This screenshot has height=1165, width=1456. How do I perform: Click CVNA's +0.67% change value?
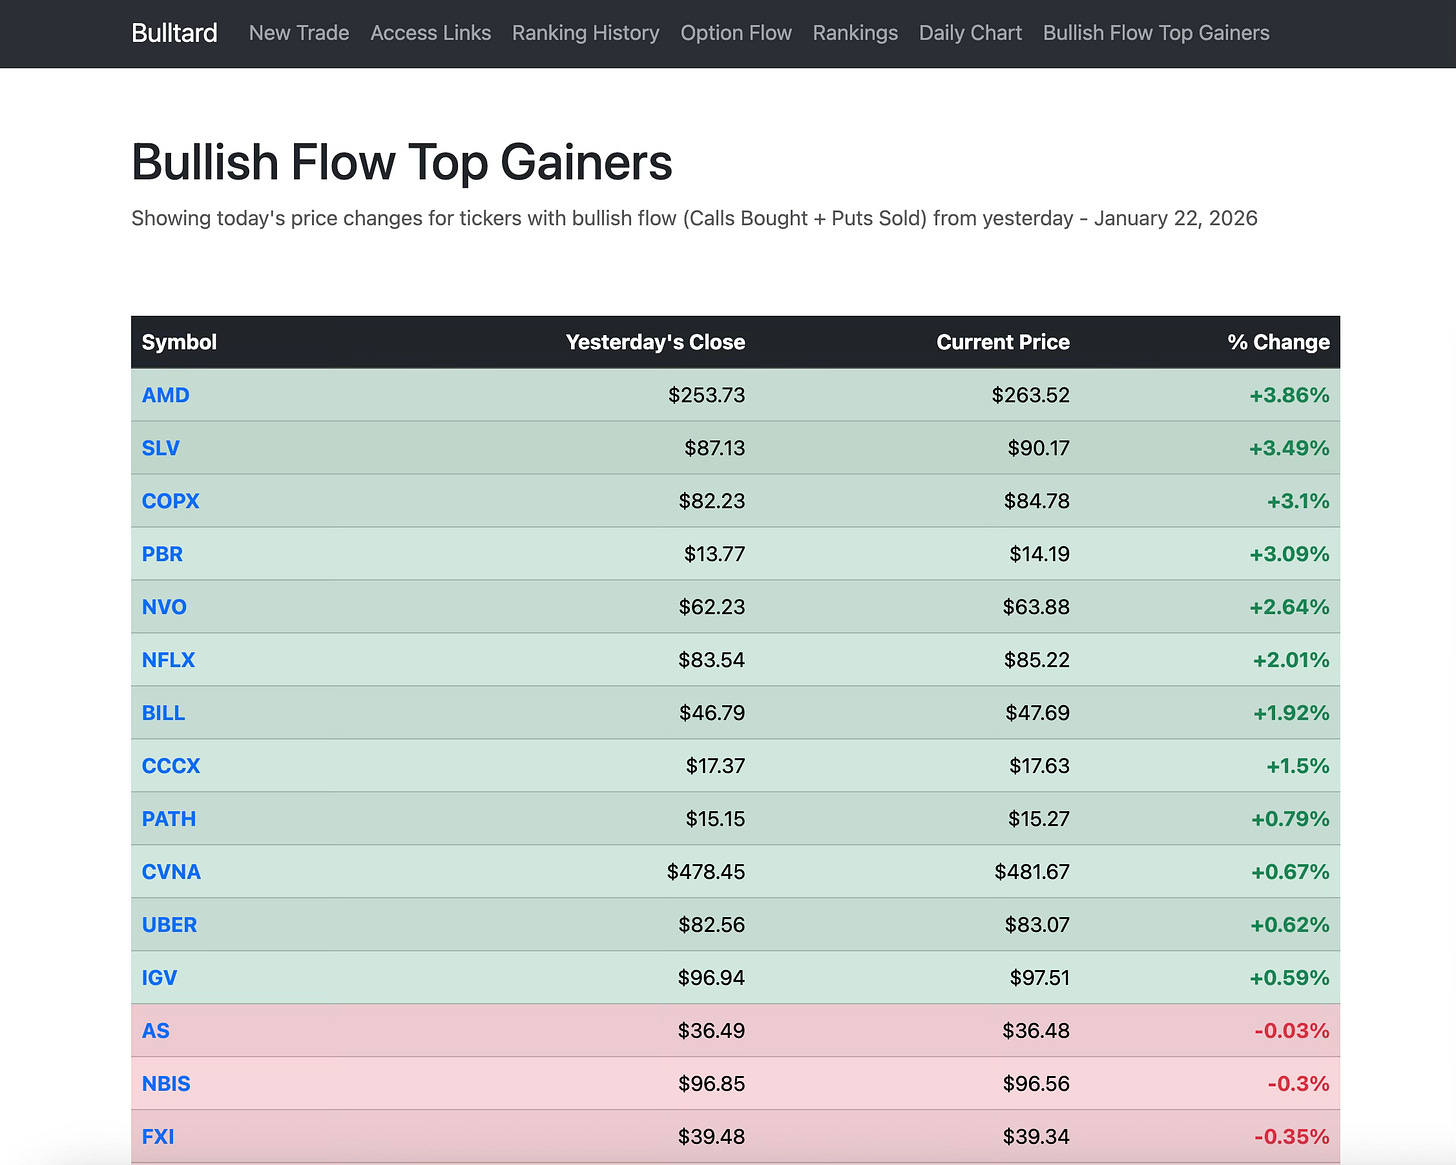click(1290, 872)
